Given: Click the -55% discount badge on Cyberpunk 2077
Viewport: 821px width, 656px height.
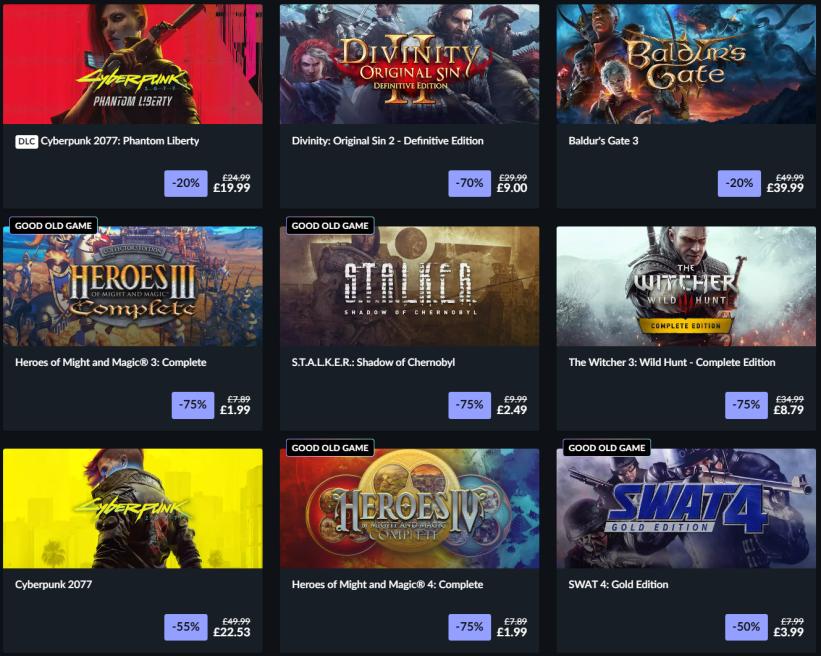Looking at the screenshot, I should click(186, 627).
